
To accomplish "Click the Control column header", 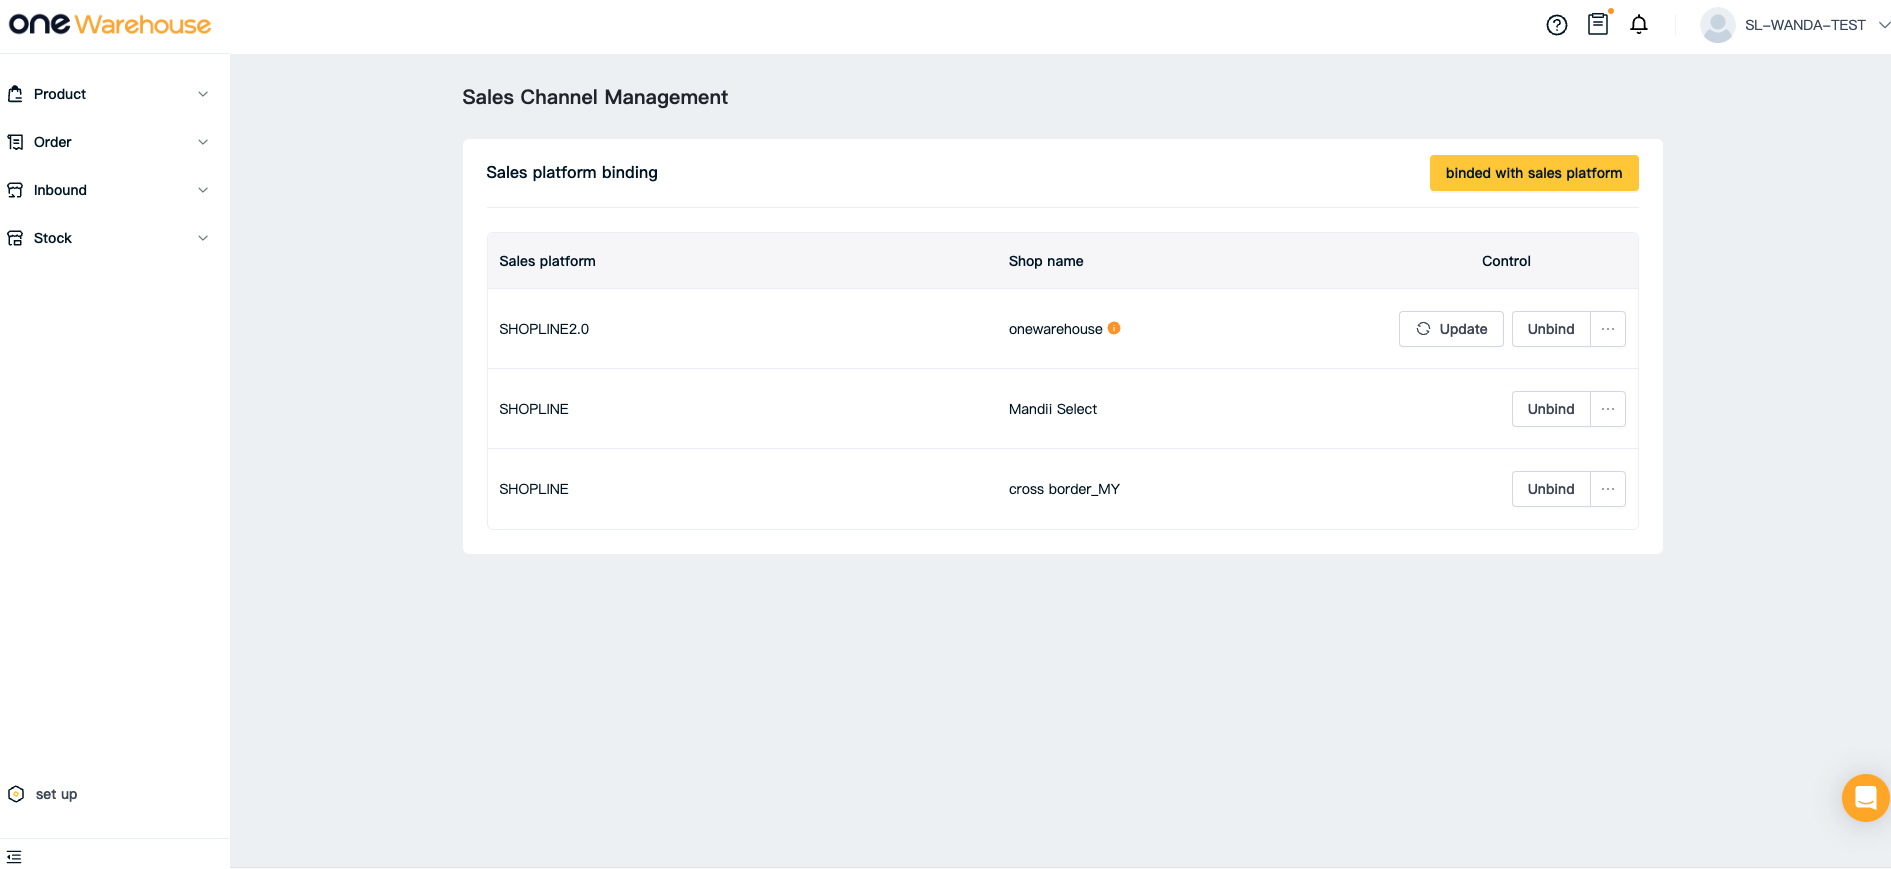I will 1506,261.
